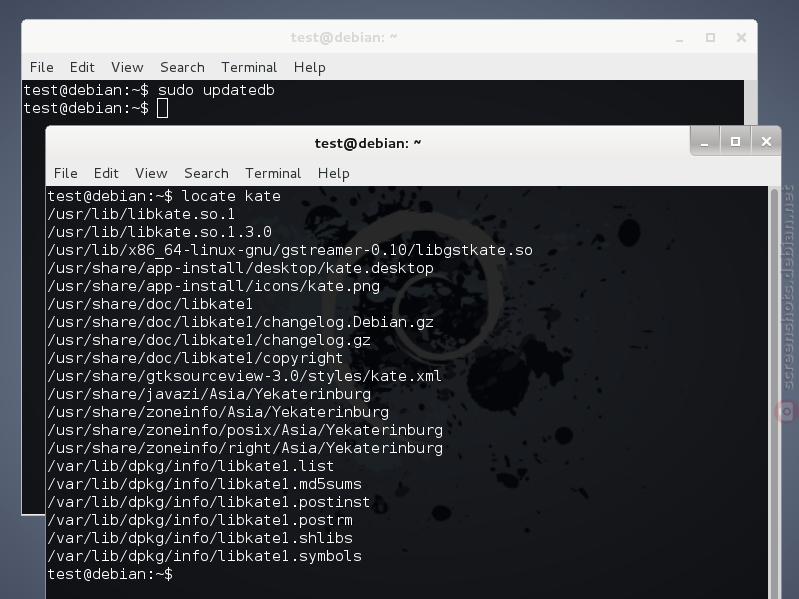Viewport: 799px width, 599px height.
Task: Minimize the background terminal window
Action: click(679, 38)
